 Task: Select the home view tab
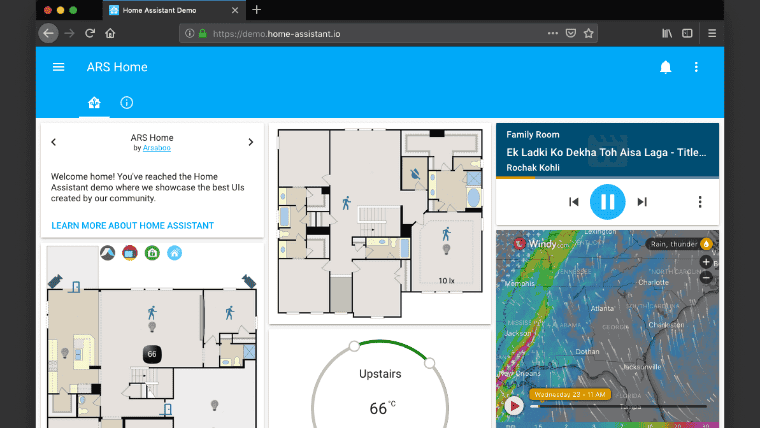(x=94, y=103)
